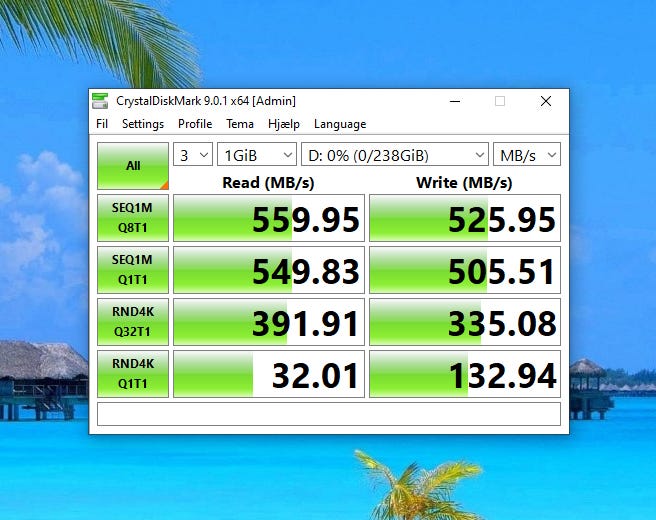Open the Hjælp menu
This screenshot has height=520, width=656.
284,124
